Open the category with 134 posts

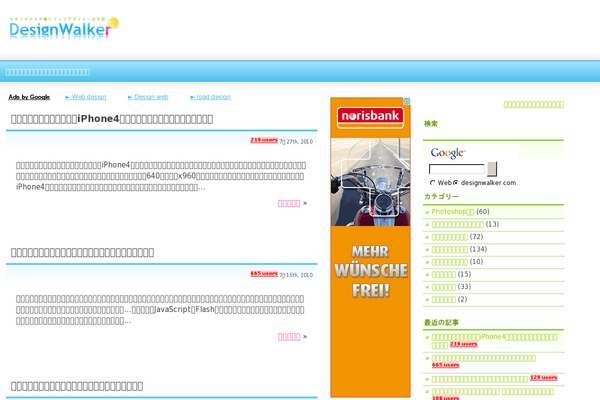[x=450, y=250]
